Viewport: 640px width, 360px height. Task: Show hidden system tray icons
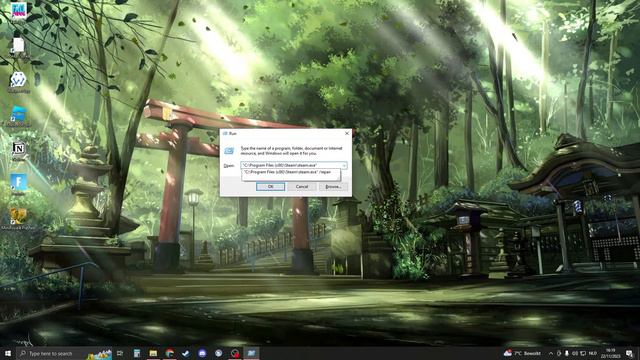pyautogui.click(x=551, y=353)
